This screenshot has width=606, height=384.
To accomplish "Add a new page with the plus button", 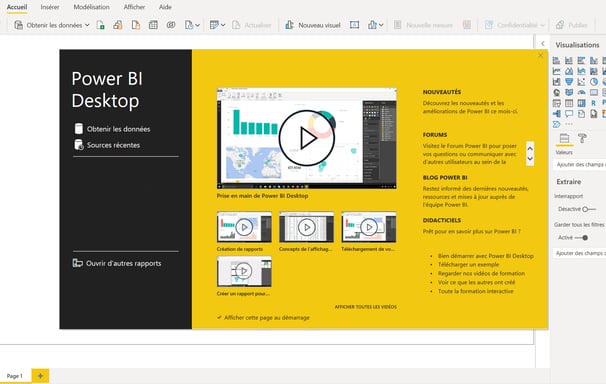I will click(x=40, y=376).
